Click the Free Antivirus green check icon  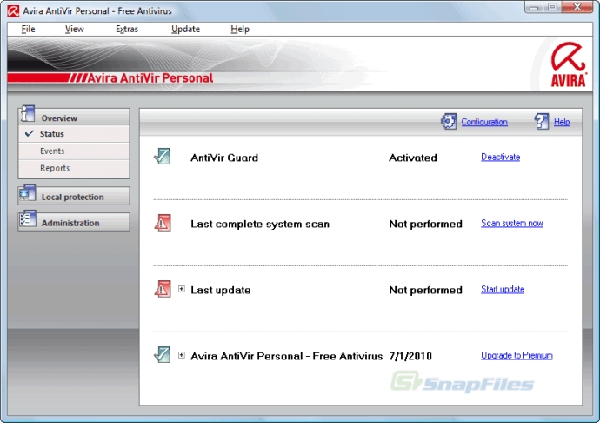coord(162,354)
